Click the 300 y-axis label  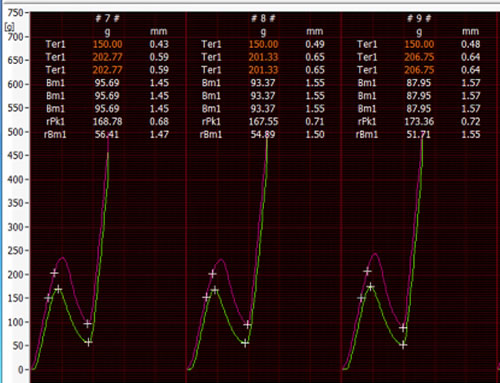coord(15,227)
